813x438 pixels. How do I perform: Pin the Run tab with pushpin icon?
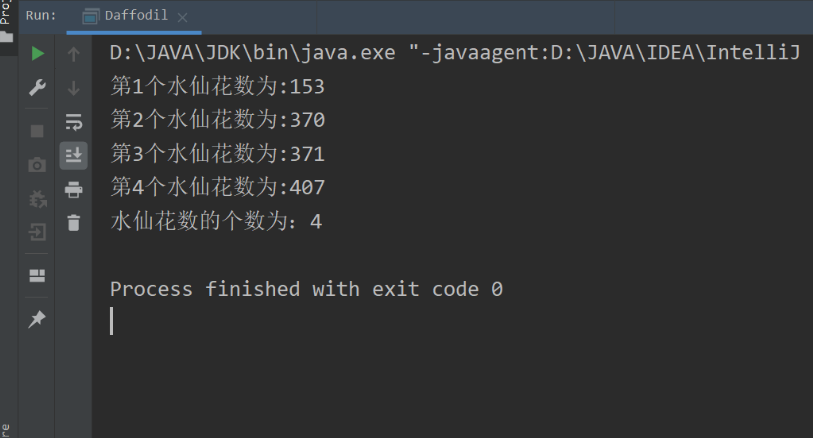(x=37, y=319)
